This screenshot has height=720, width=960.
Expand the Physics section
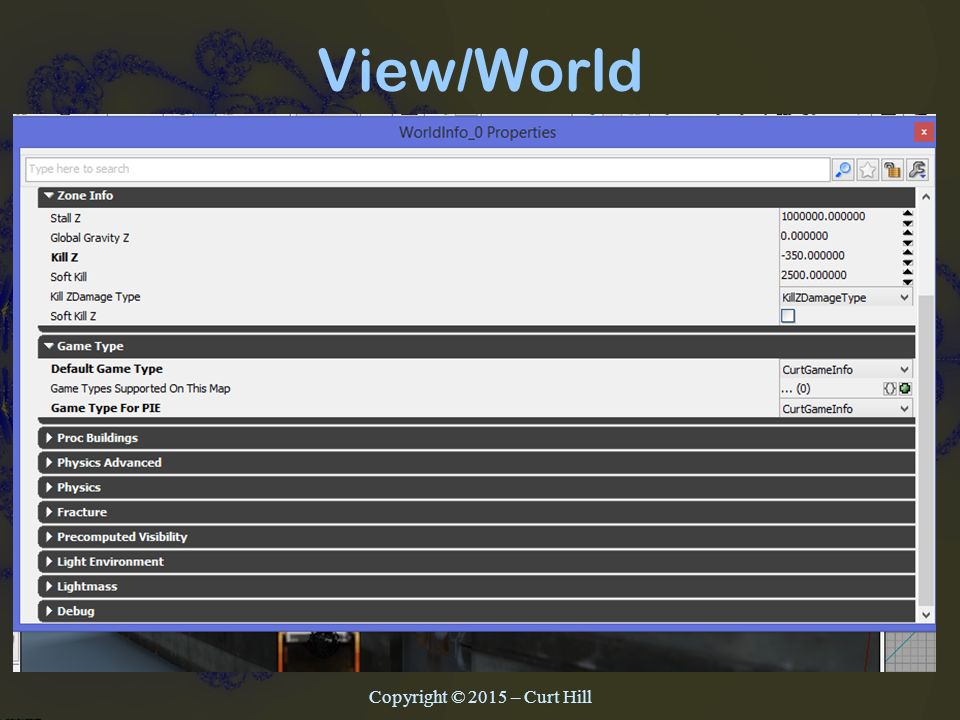click(476, 487)
